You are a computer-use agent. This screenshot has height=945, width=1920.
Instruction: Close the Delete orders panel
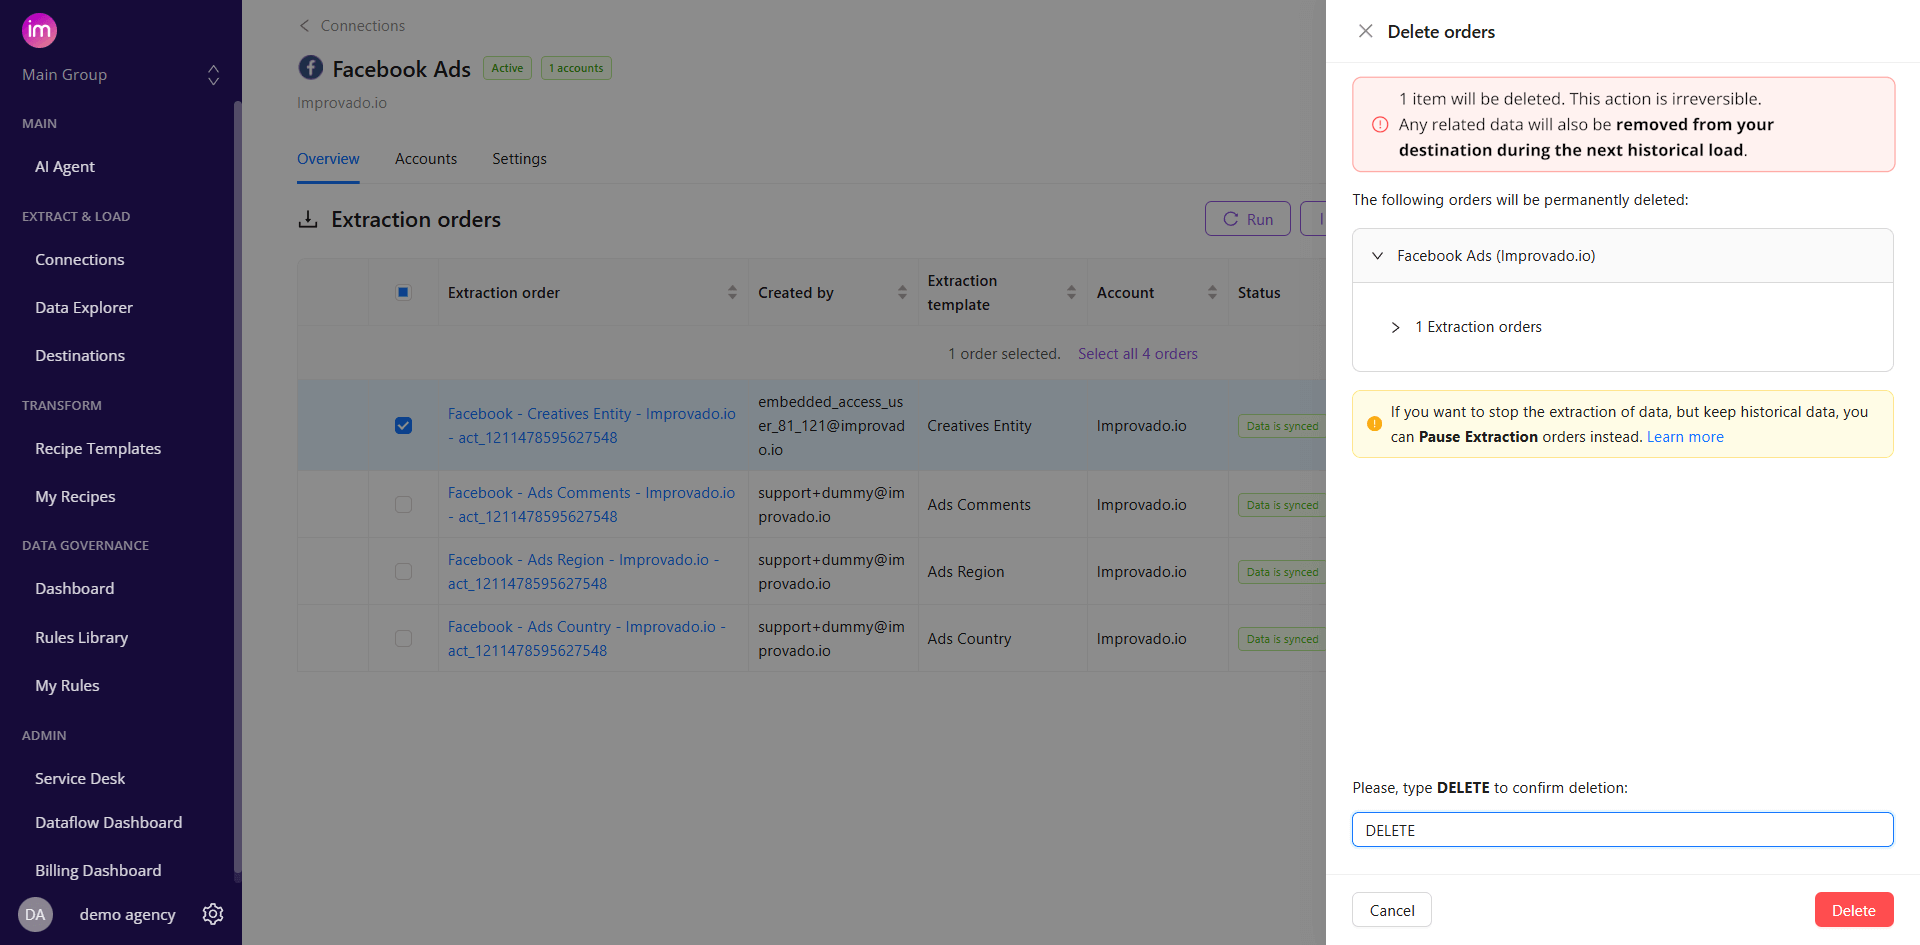[x=1365, y=31]
